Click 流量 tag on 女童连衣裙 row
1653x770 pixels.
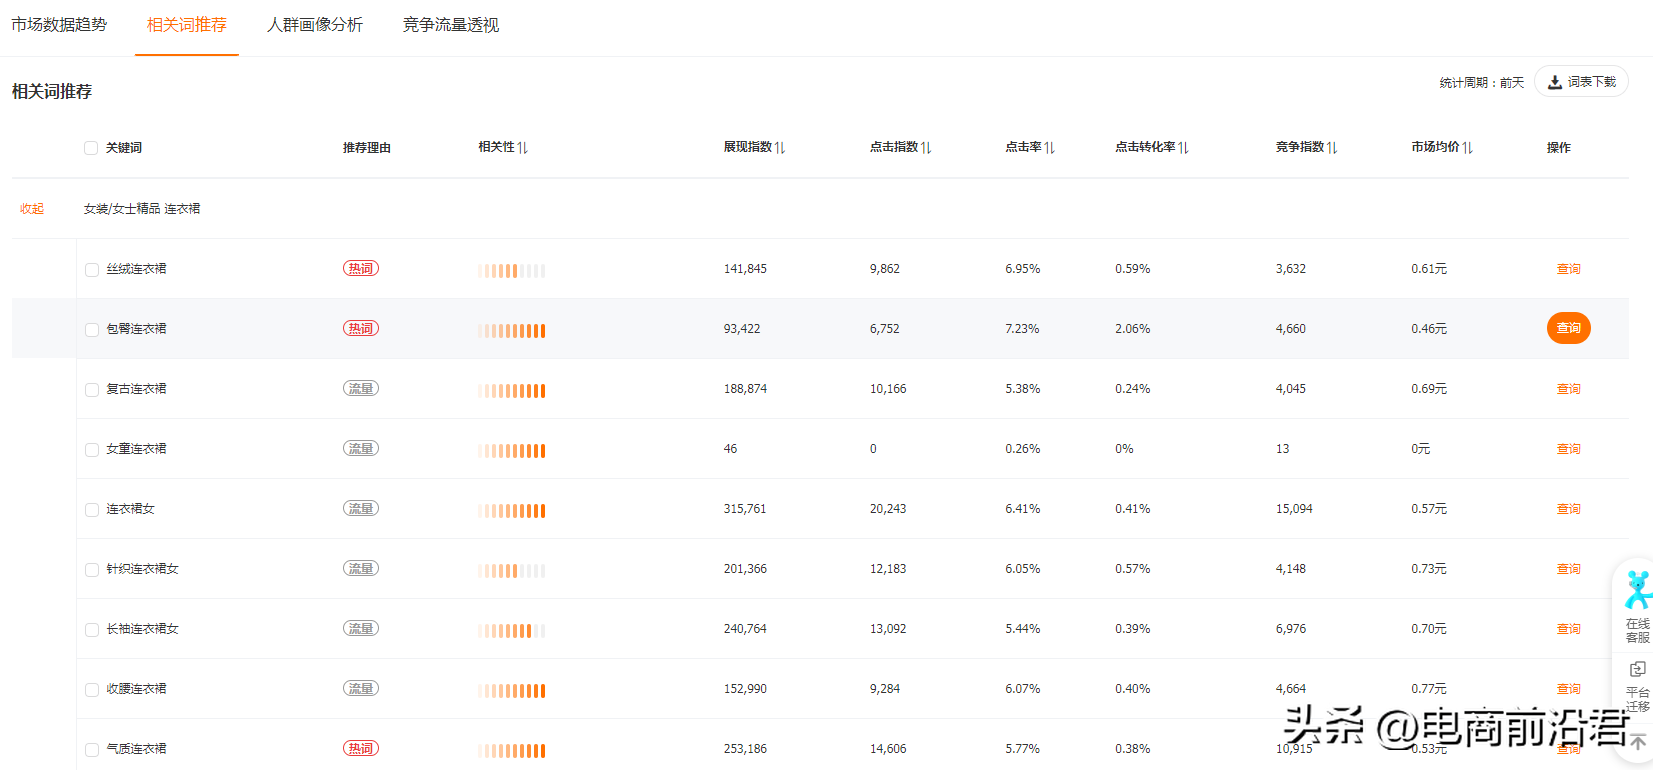(x=361, y=448)
